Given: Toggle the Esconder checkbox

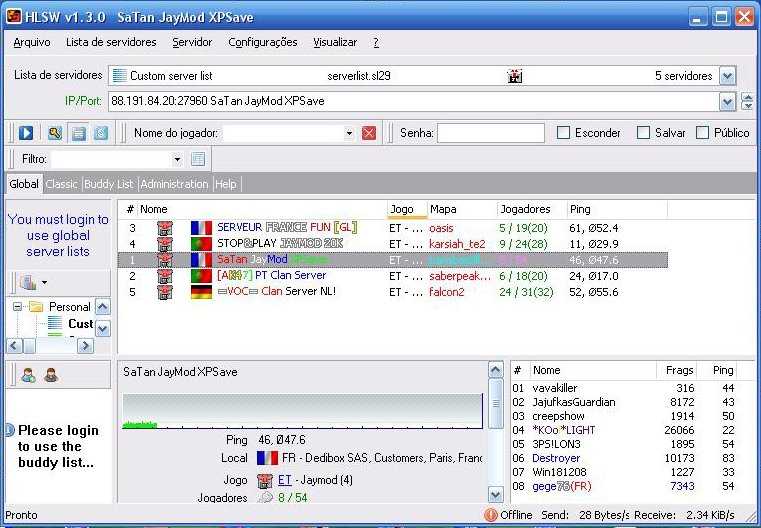Looking at the screenshot, I should pos(563,132).
